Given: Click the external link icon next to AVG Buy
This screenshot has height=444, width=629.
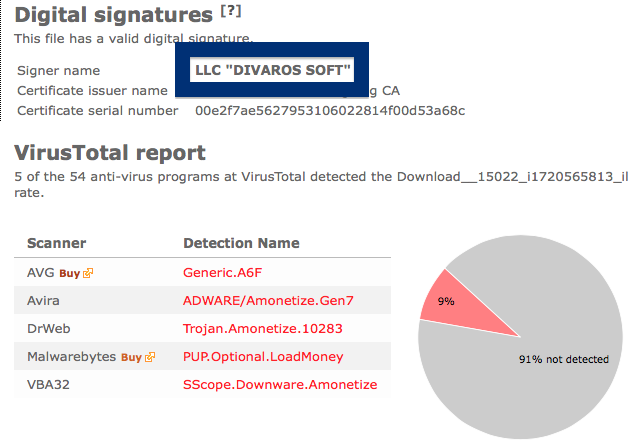Looking at the screenshot, I should click(x=88, y=273).
